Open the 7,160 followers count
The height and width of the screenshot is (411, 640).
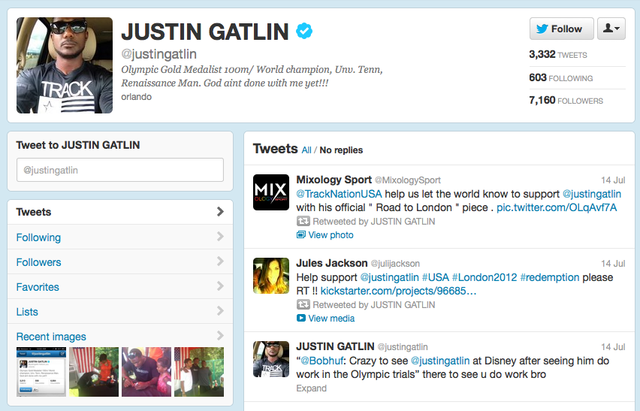566,100
